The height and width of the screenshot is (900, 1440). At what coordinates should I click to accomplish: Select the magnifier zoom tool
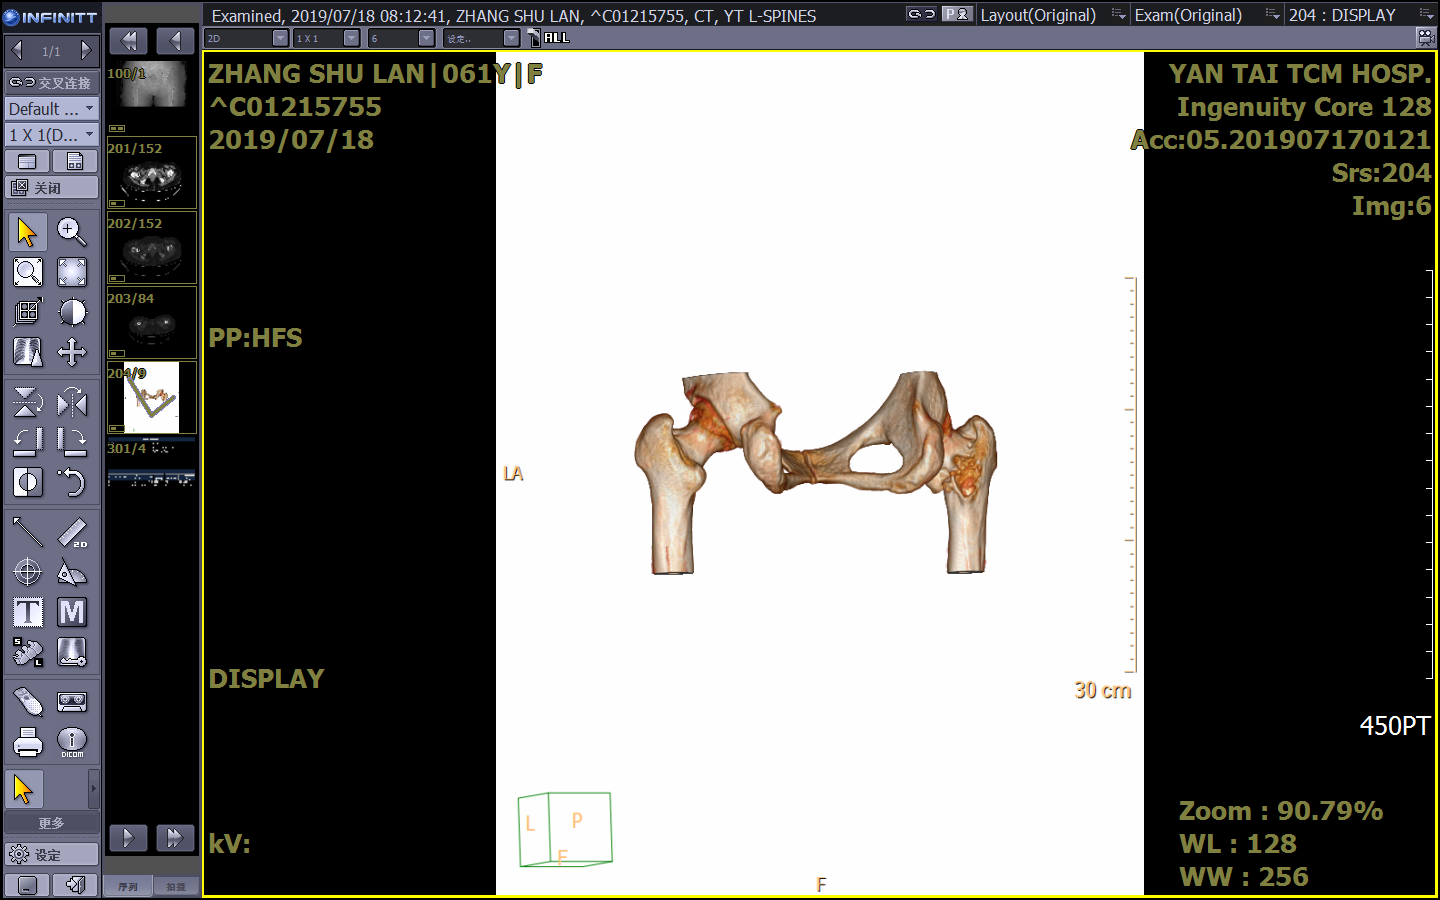click(x=71, y=232)
